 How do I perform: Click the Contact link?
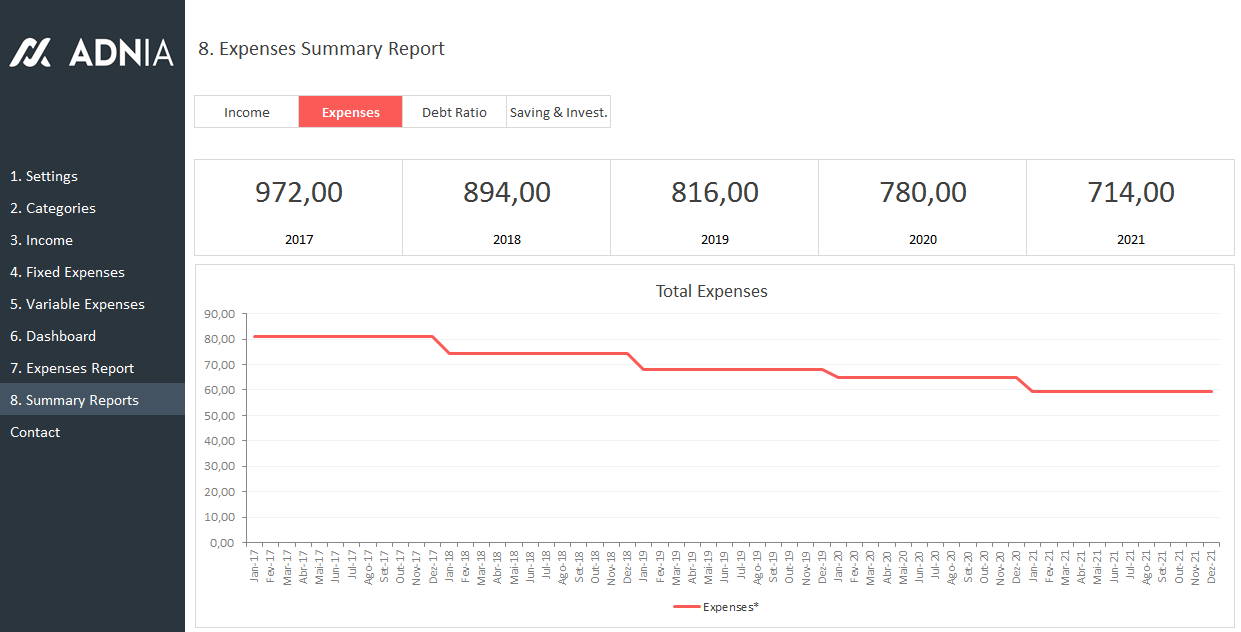[x=35, y=432]
